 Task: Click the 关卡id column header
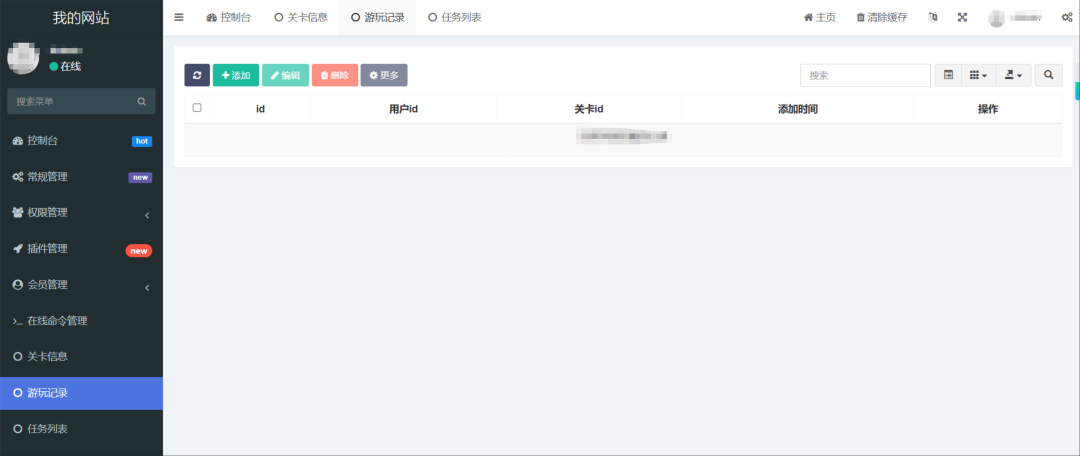click(589, 109)
